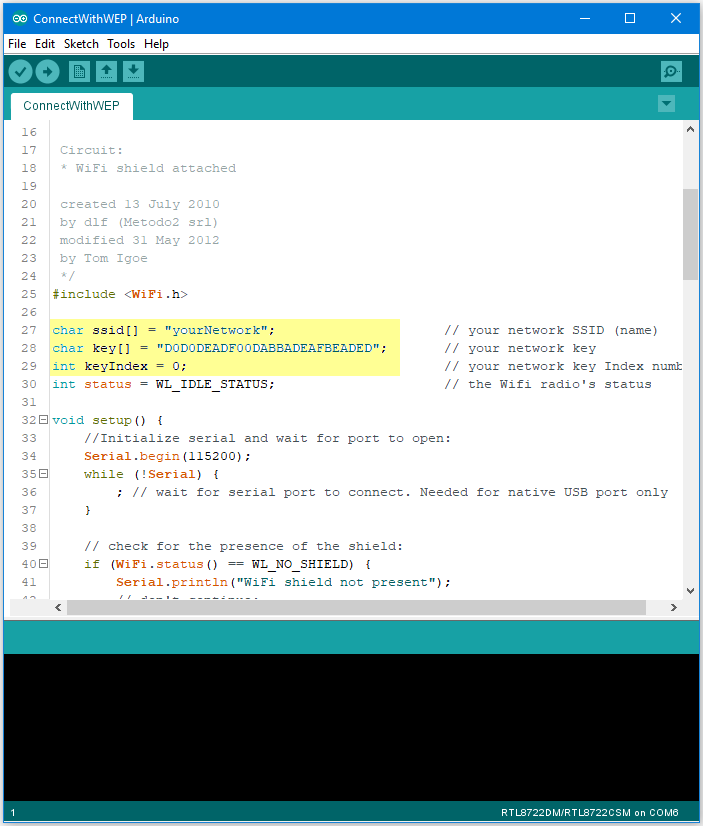The width and height of the screenshot is (703, 826).
Task: Close the Arduino window
Action: pos(676,18)
